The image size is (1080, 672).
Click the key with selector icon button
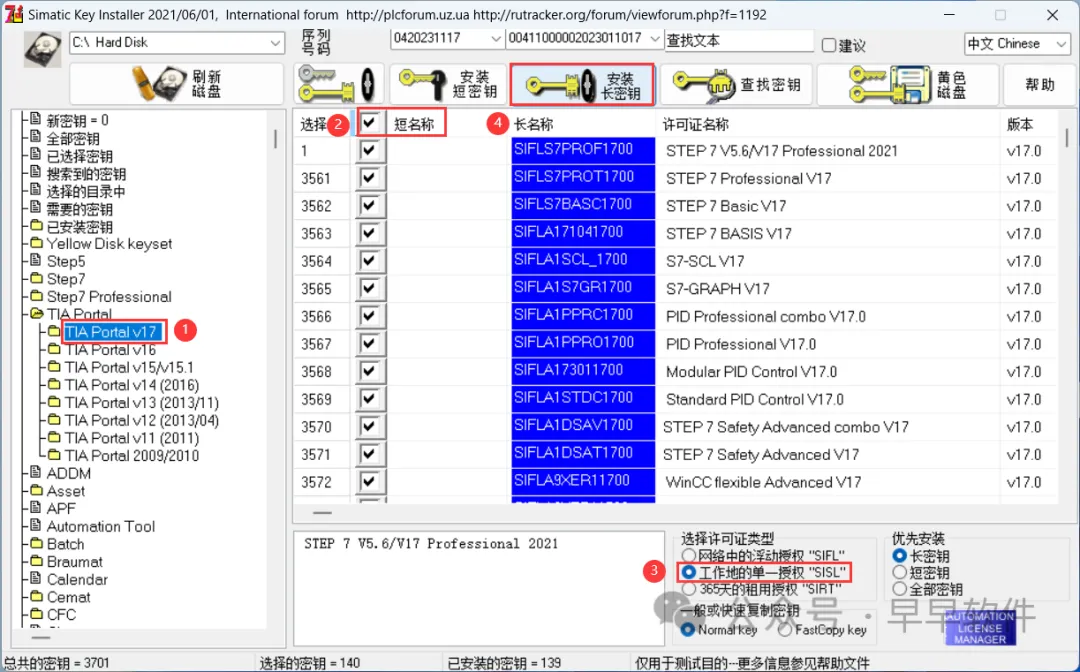click(339, 84)
